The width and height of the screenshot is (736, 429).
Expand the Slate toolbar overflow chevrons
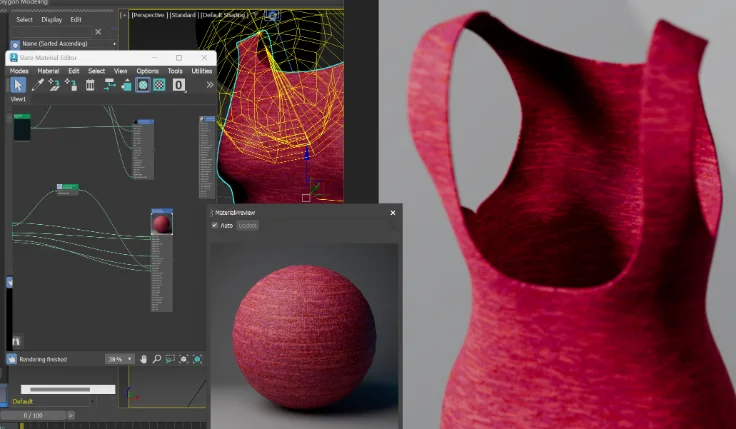click(210, 85)
